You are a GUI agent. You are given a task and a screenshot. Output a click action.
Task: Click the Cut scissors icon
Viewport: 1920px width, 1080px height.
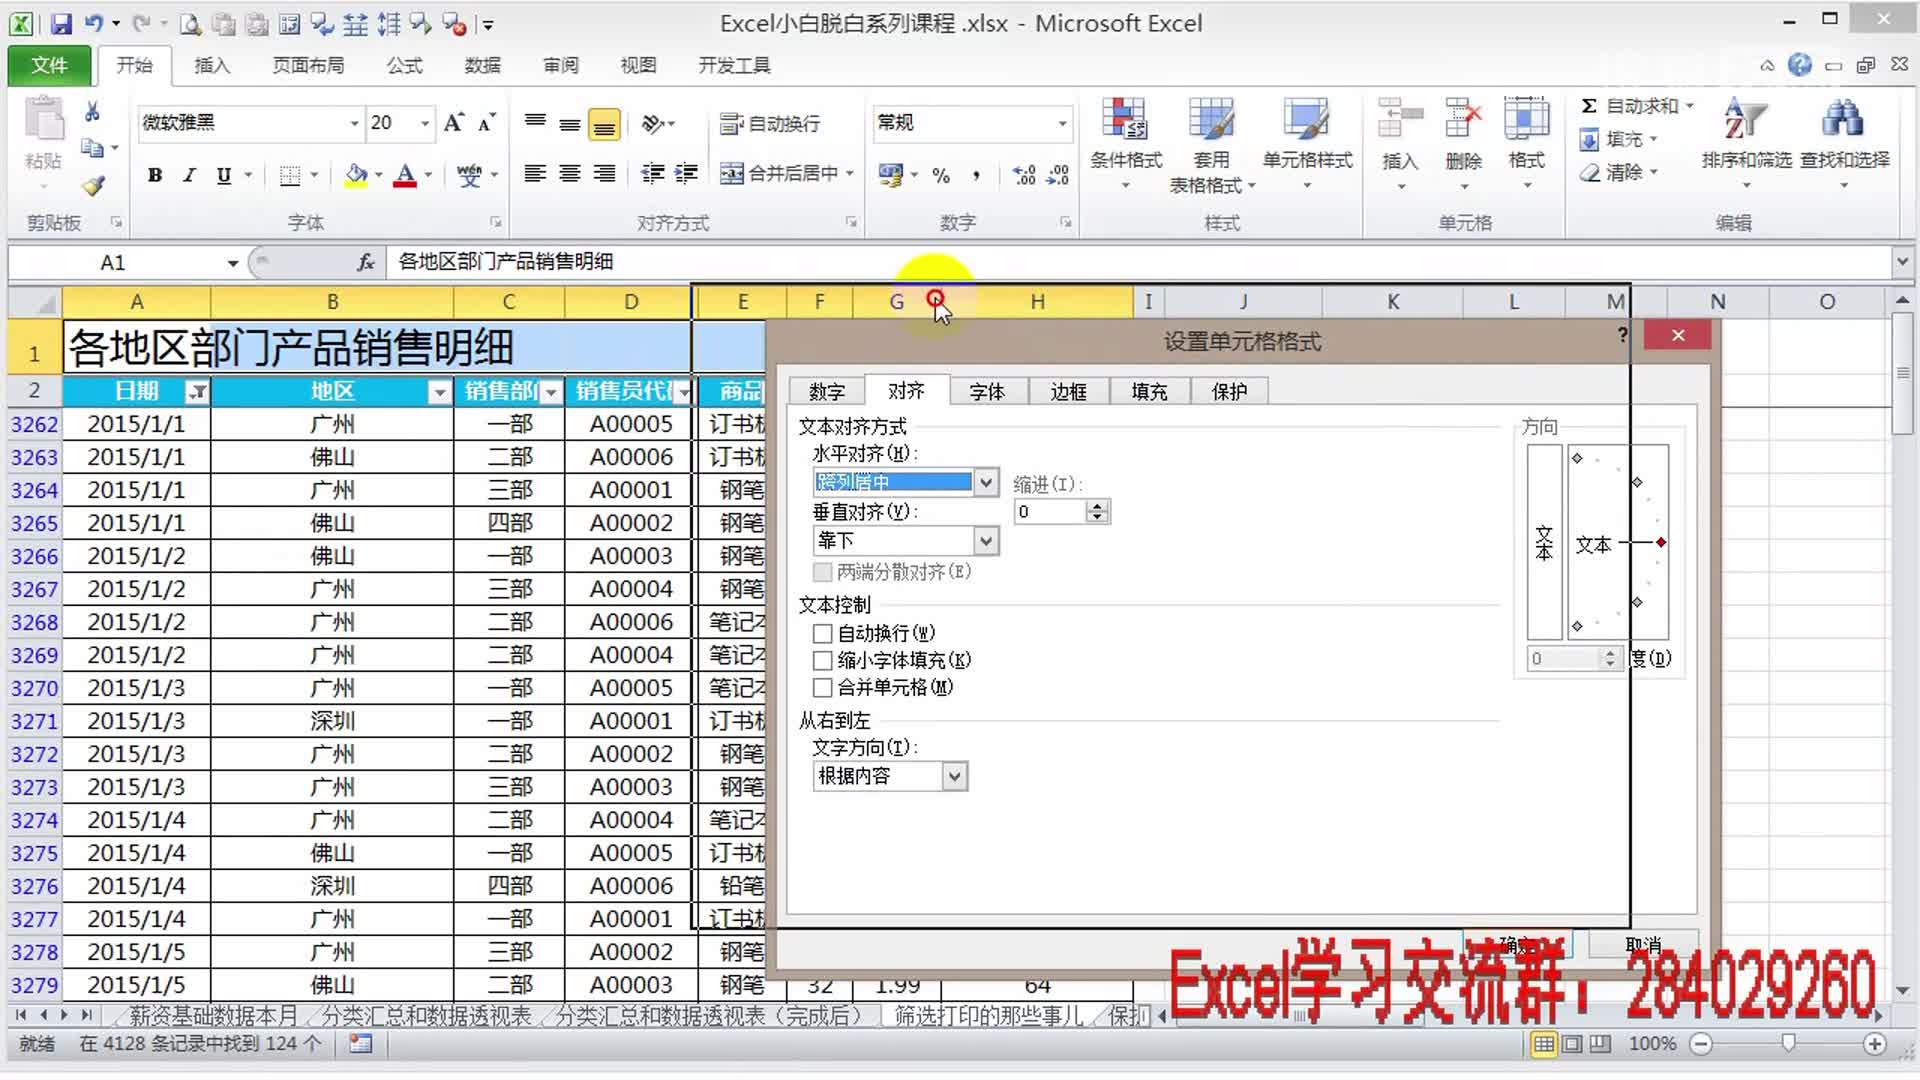tap(92, 112)
